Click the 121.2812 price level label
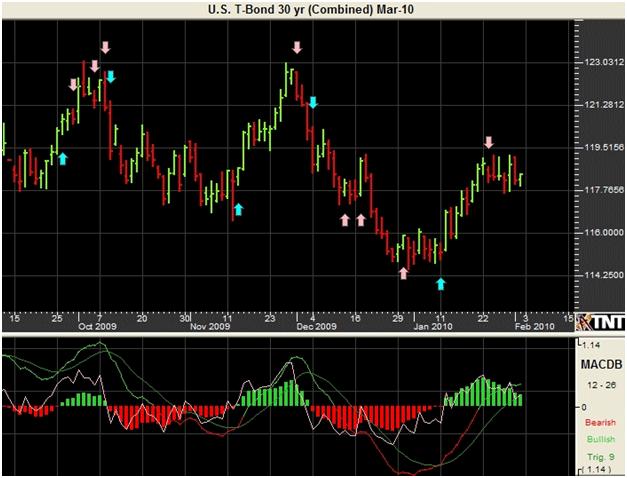The width and height of the screenshot is (627, 478). (x=604, y=105)
